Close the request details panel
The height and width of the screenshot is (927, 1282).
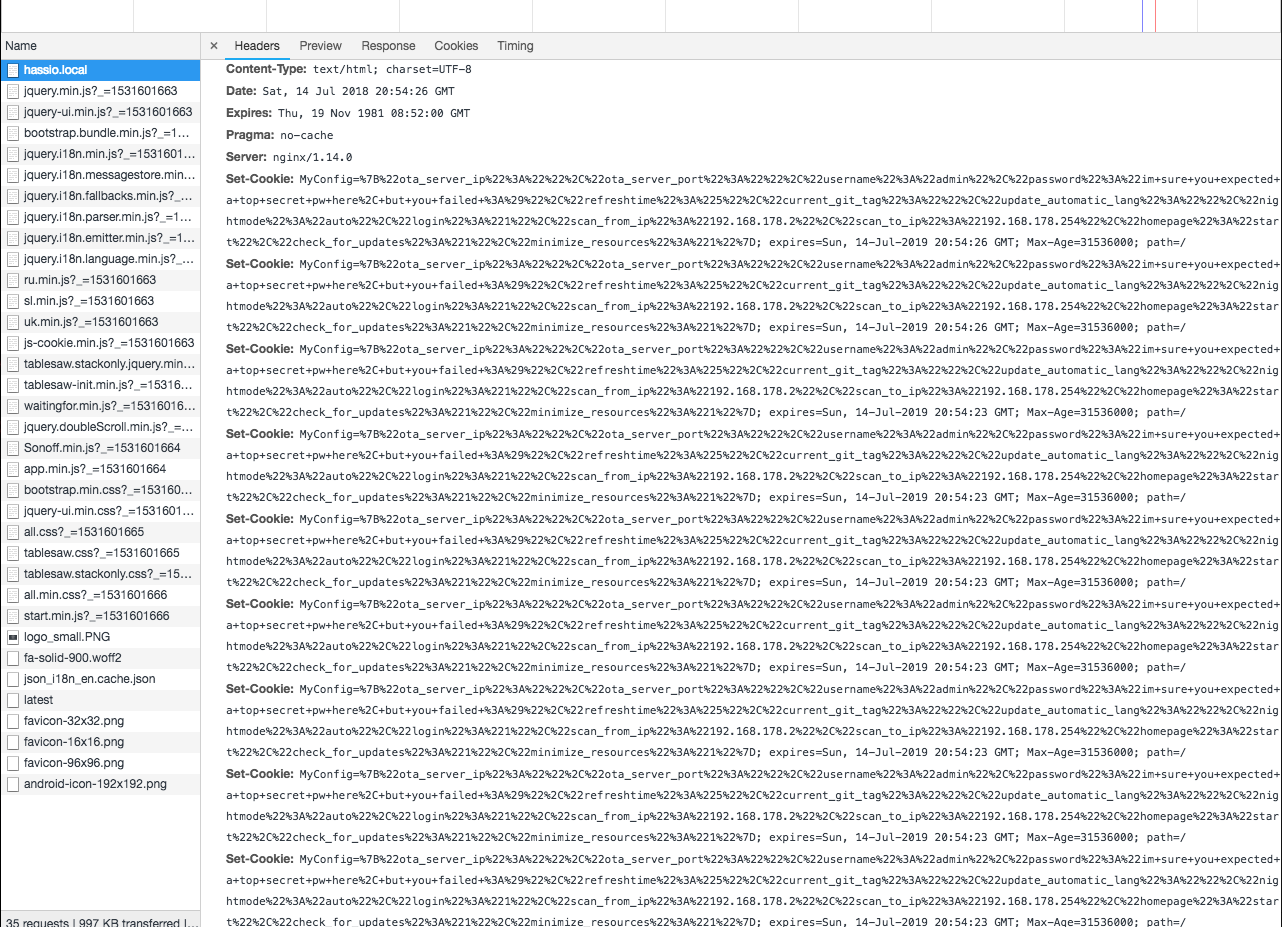[x=213, y=46]
